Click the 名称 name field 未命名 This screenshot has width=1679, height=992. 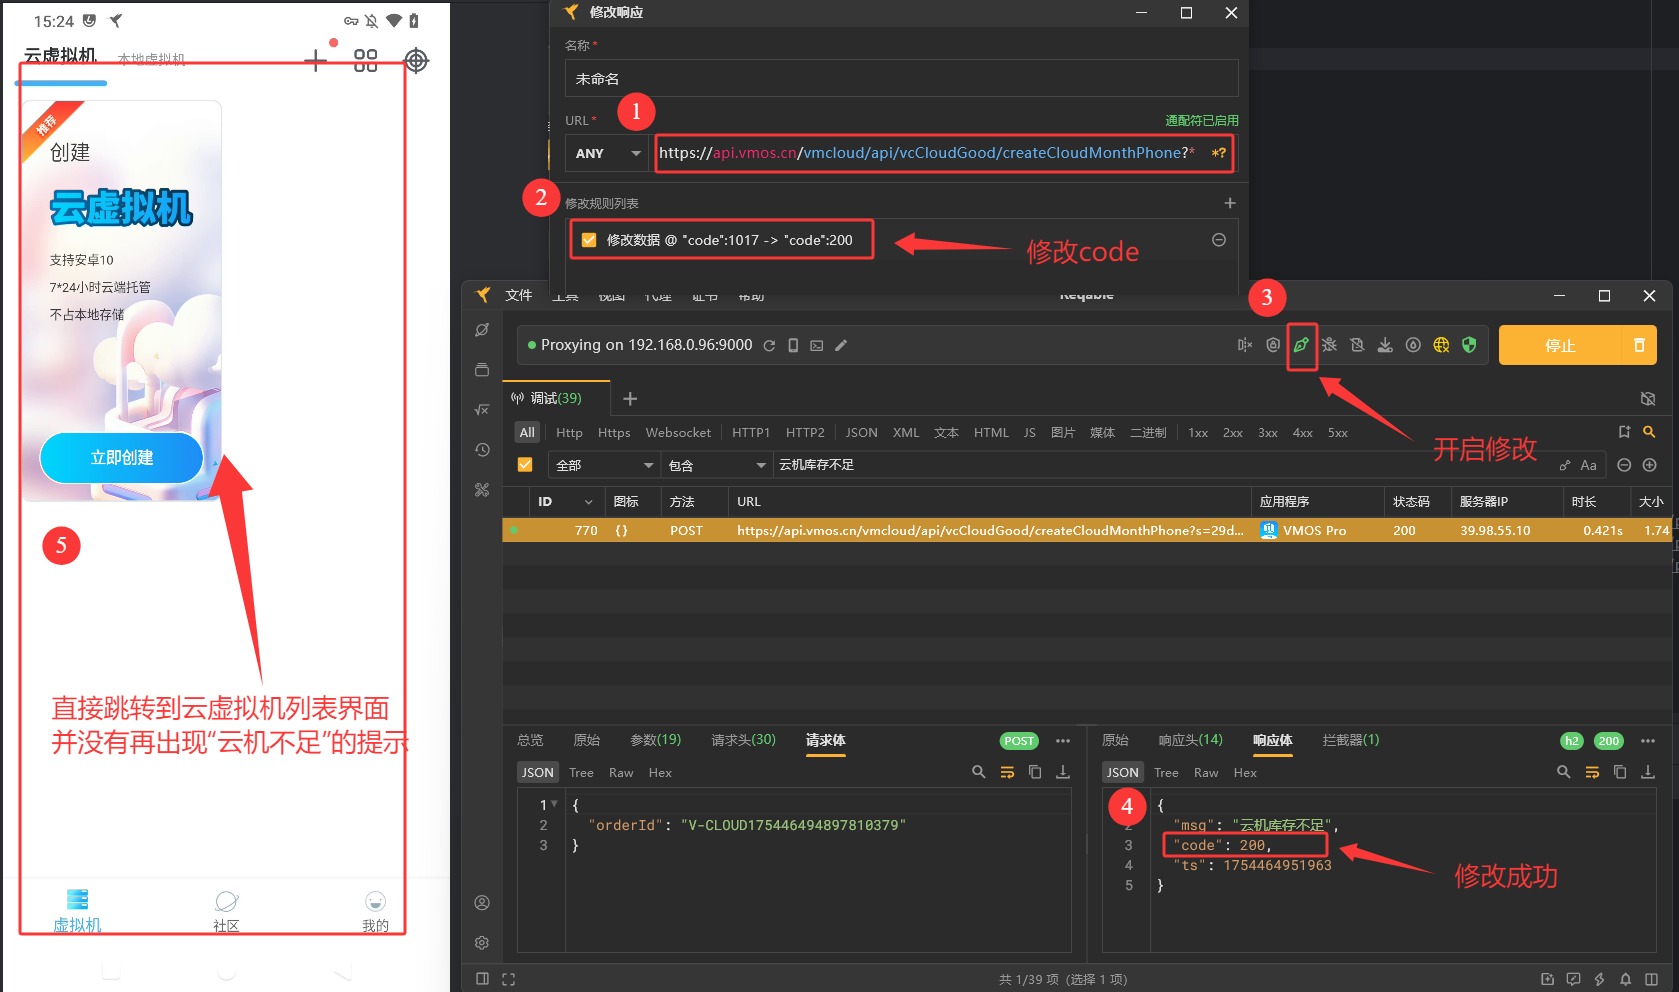tap(901, 78)
